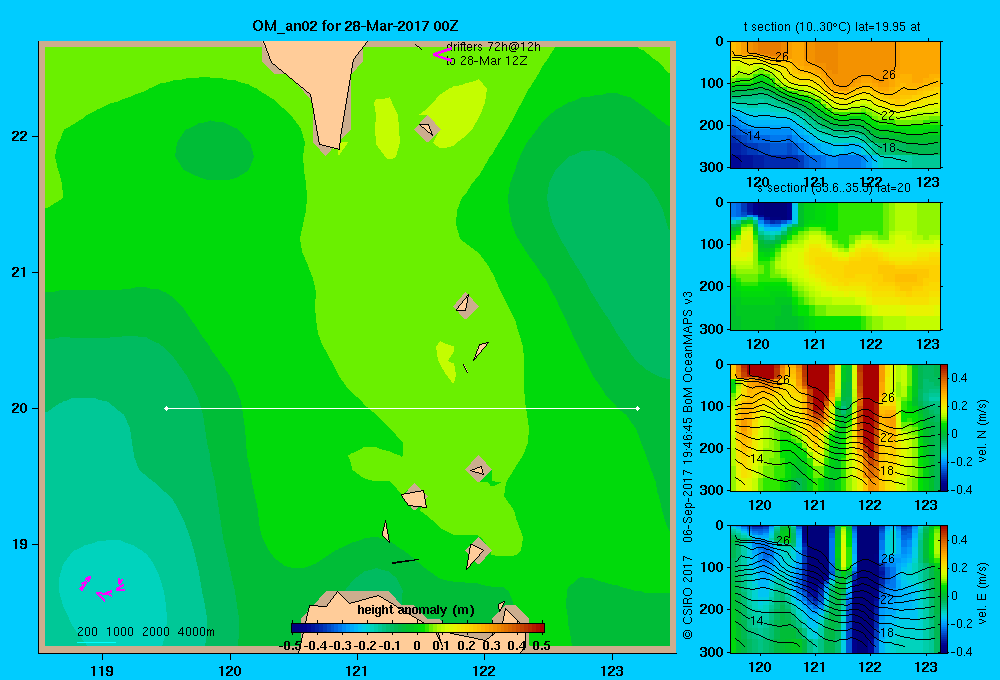Click longitude tick label "123" on the main map's bottom axis
The height and width of the screenshot is (680, 1000).
pos(612,670)
